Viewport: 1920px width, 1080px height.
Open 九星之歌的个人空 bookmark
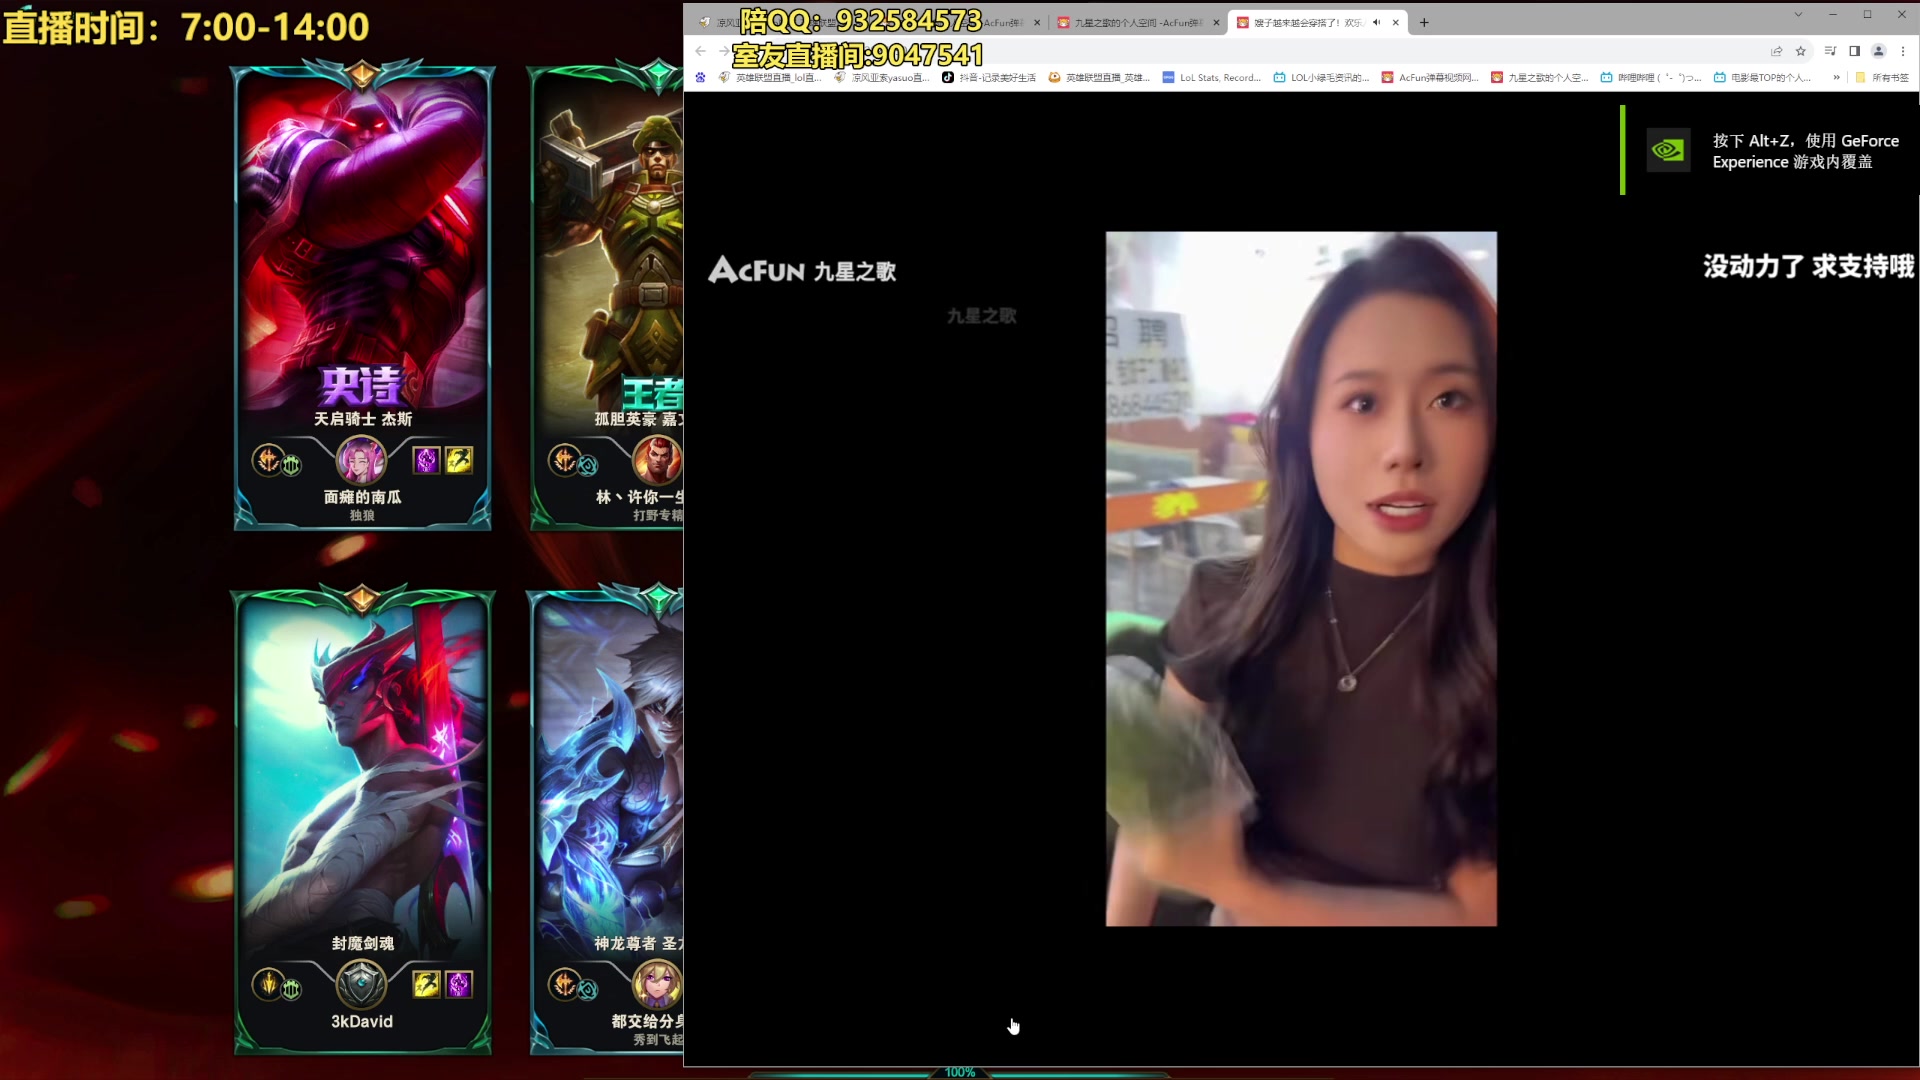[x=1540, y=77]
